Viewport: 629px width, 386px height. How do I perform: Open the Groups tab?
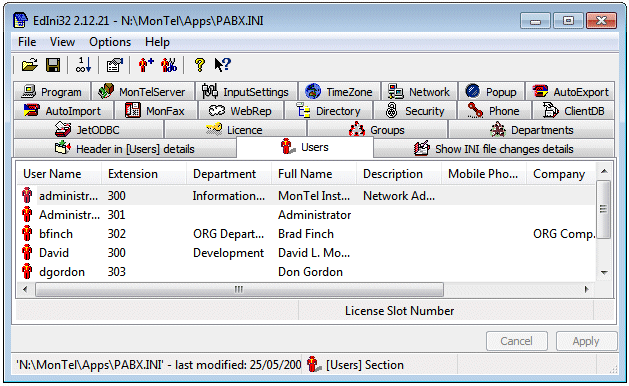pyautogui.click(x=377, y=129)
